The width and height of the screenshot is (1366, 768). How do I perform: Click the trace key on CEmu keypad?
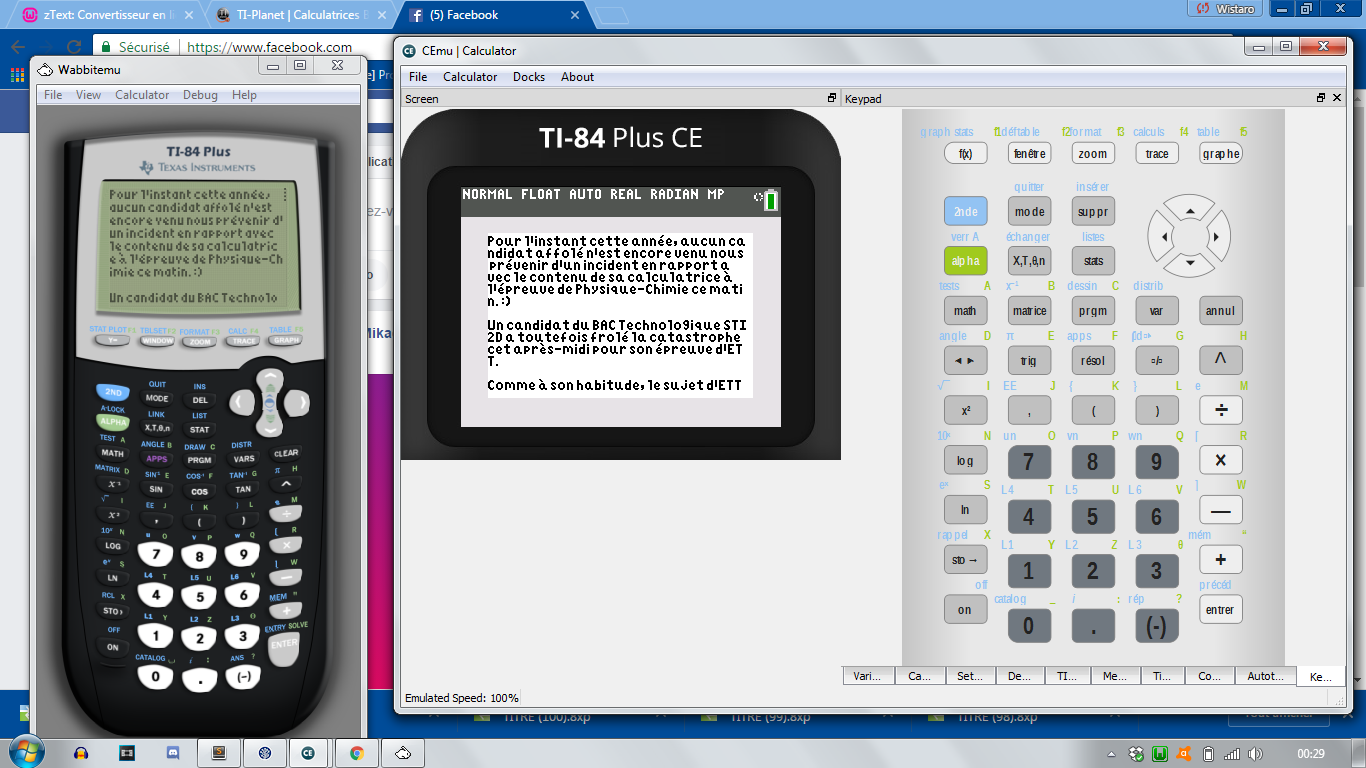click(x=1157, y=154)
